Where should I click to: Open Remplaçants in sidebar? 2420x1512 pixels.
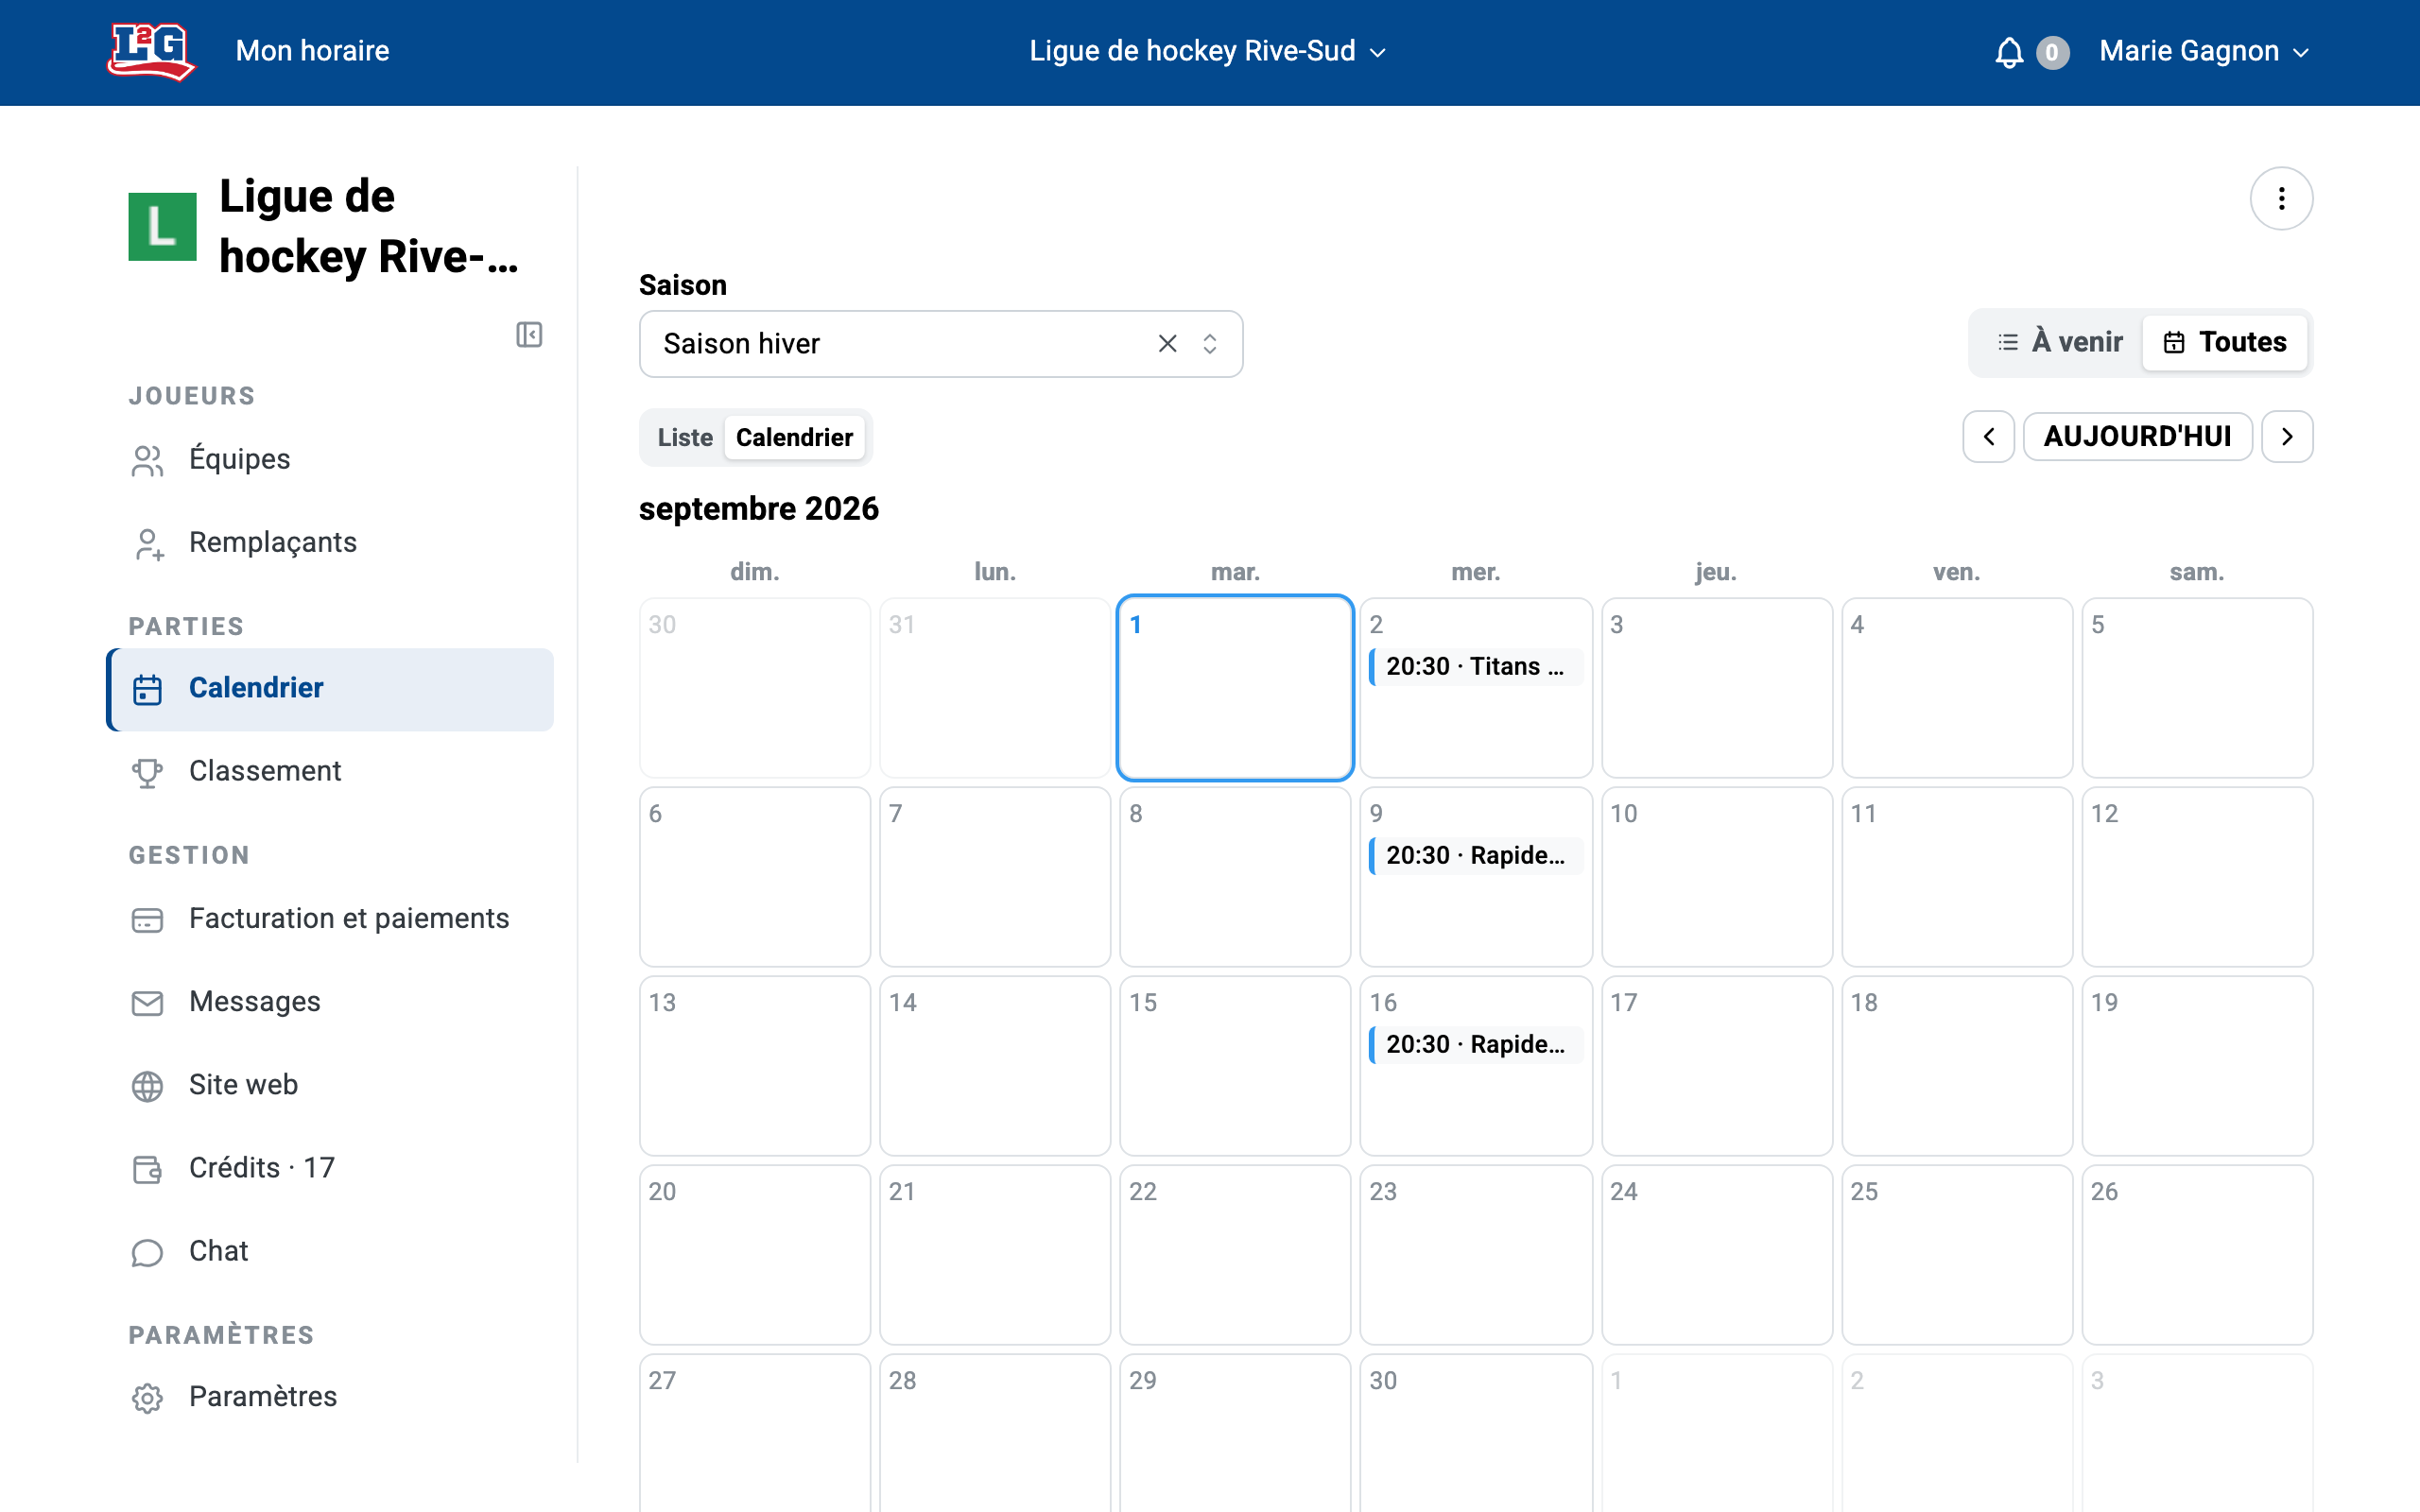pos(330,543)
